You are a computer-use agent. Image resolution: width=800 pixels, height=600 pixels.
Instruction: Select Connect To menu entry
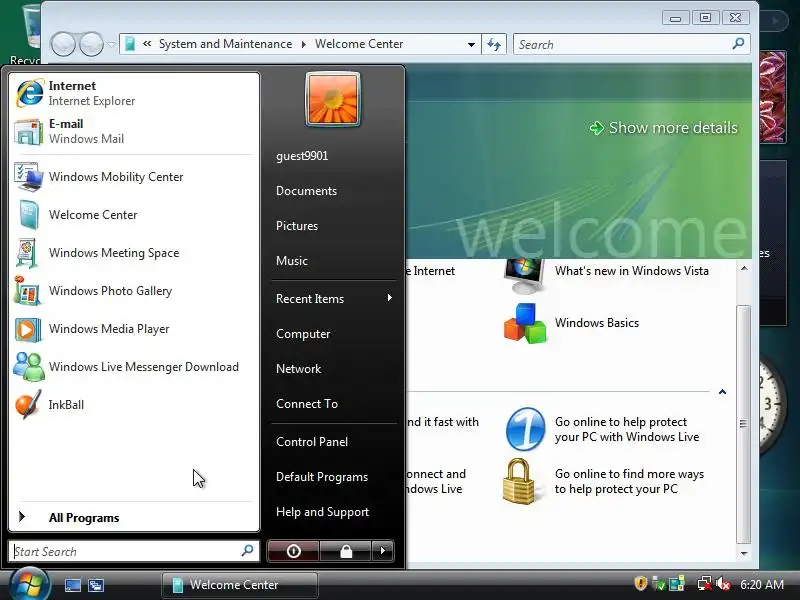pyautogui.click(x=307, y=404)
